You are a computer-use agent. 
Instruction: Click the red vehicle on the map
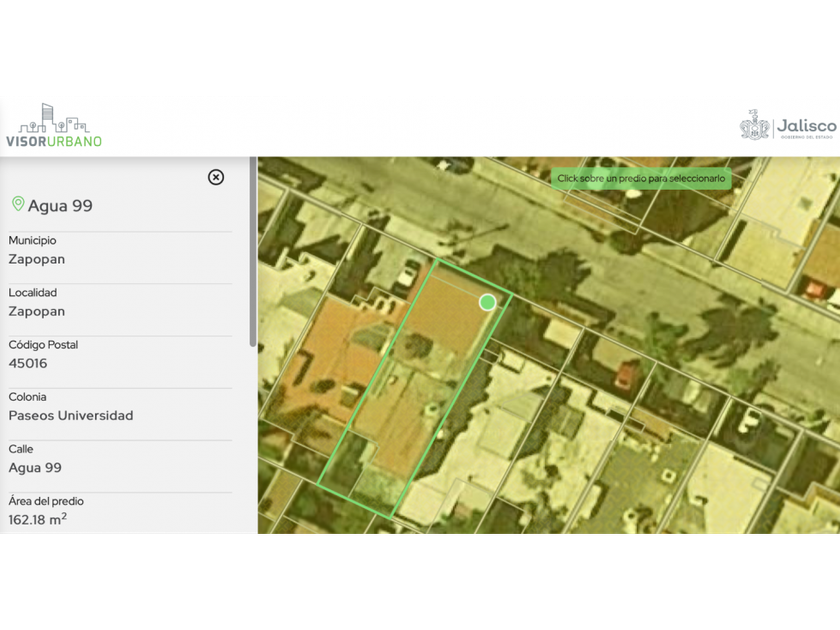(x=627, y=375)
